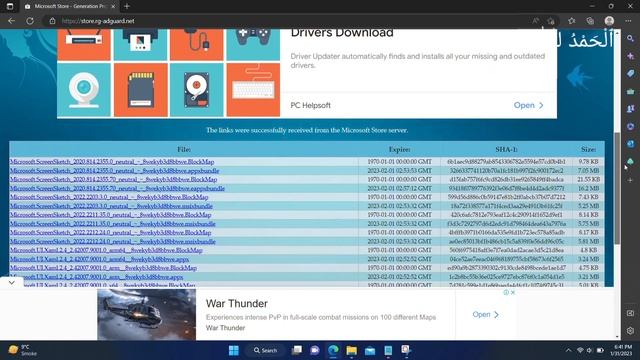640x360 pixels.
Task: Download UI.Xaml.2.4 arm64 BlockMap file
Action: point(106,250)
